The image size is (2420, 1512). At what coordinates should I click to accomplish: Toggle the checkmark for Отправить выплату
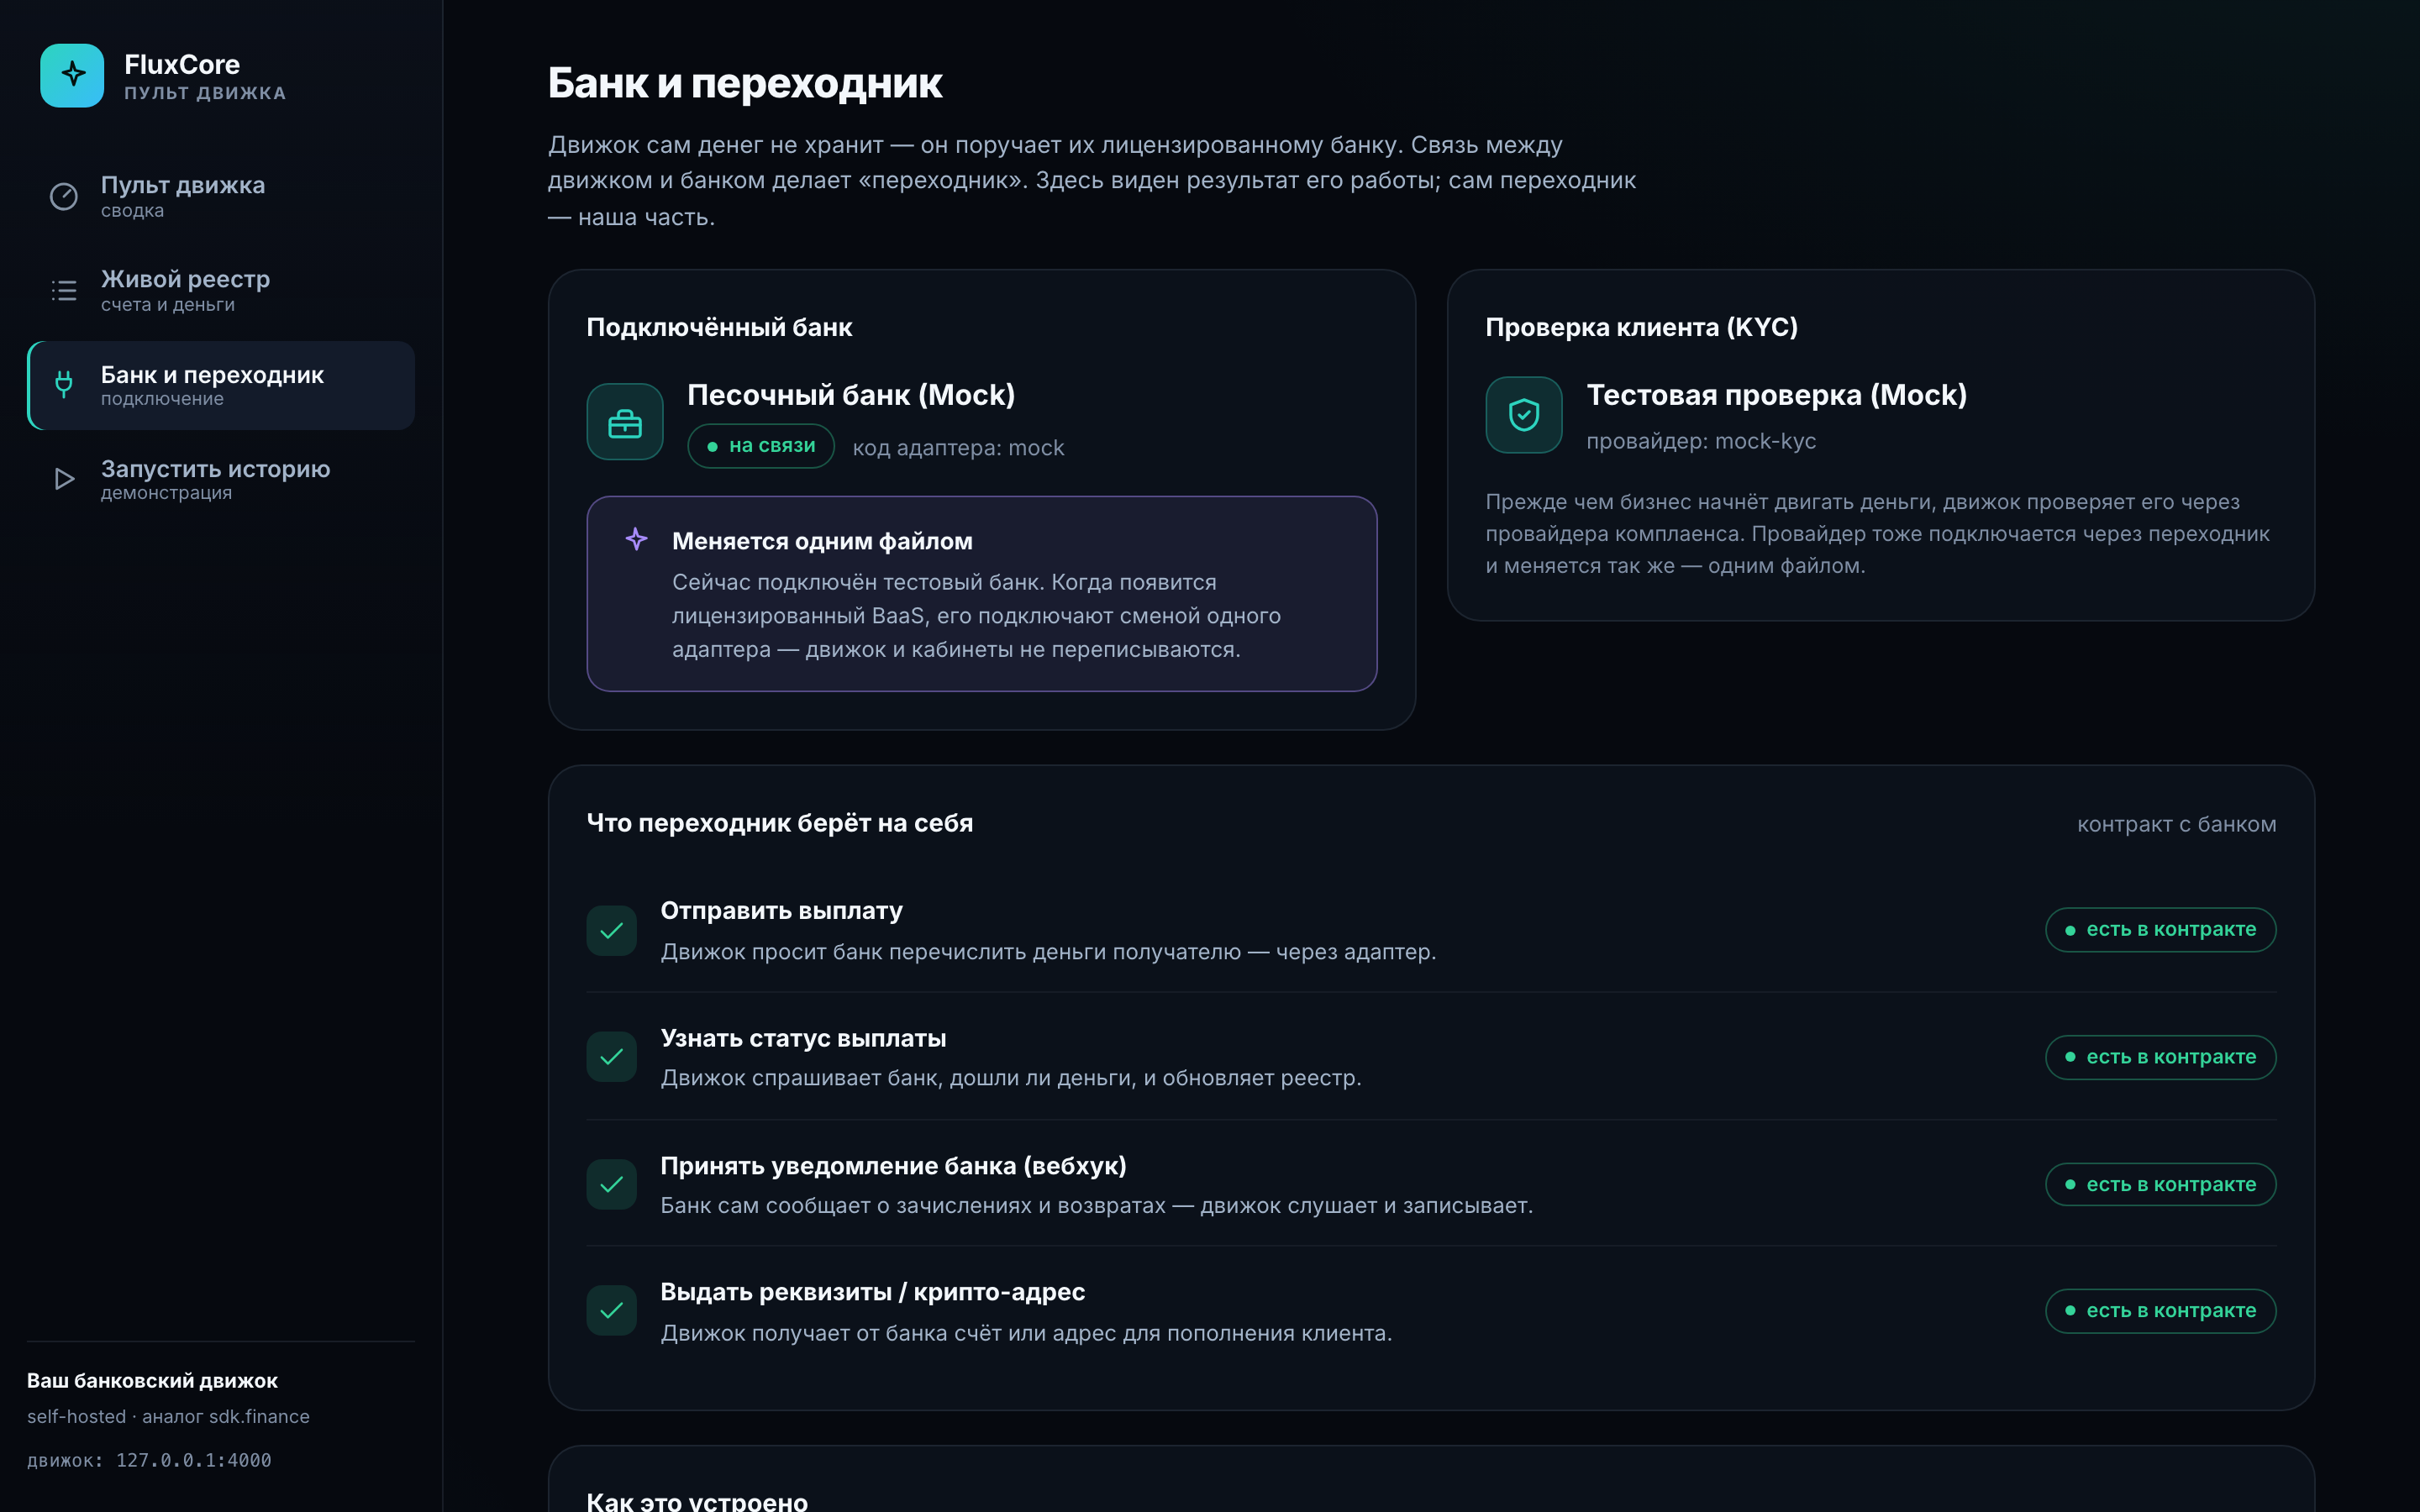612,931
